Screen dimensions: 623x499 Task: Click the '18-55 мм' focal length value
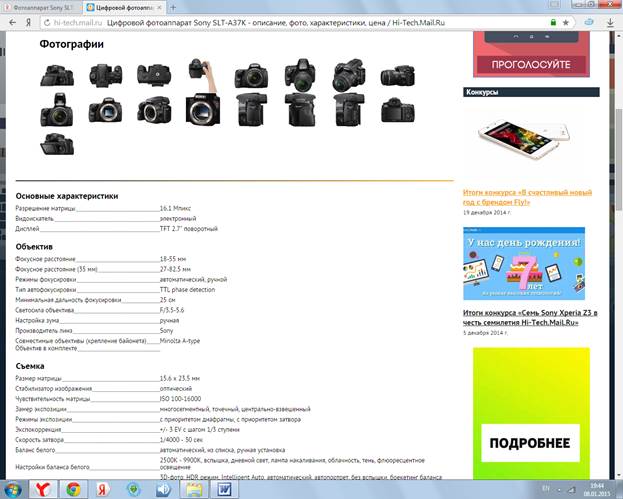click(x=172, y=259)
